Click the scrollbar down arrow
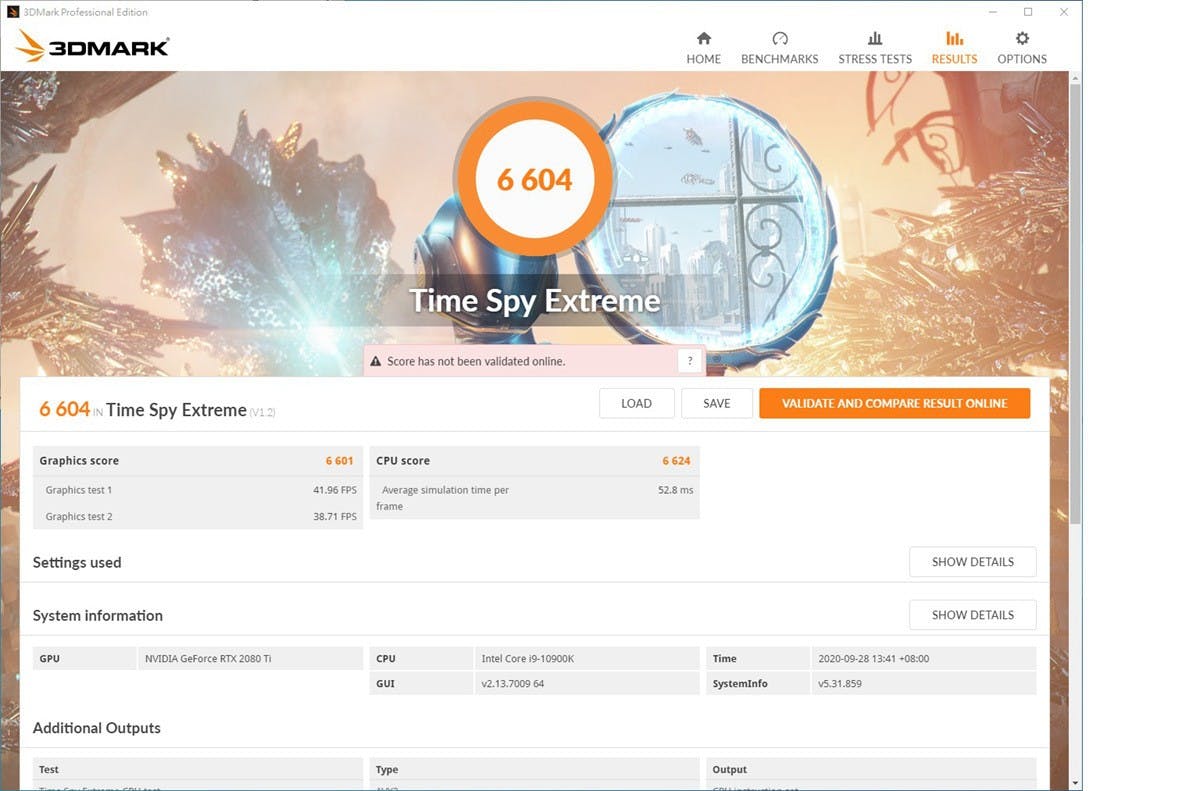 [1075, 783]
